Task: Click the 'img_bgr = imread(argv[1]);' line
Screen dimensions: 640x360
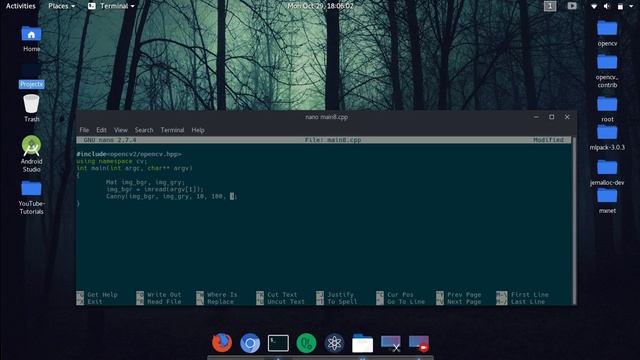Action: click(155, 189)
